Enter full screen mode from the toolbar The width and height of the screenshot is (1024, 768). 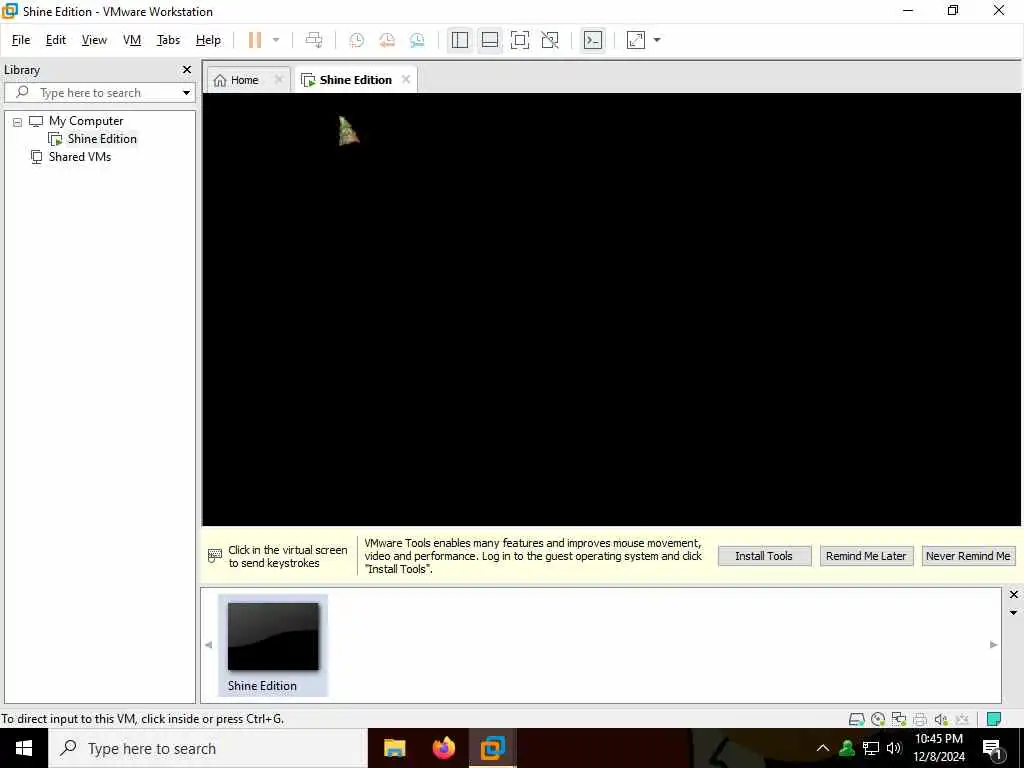(520, 40)
